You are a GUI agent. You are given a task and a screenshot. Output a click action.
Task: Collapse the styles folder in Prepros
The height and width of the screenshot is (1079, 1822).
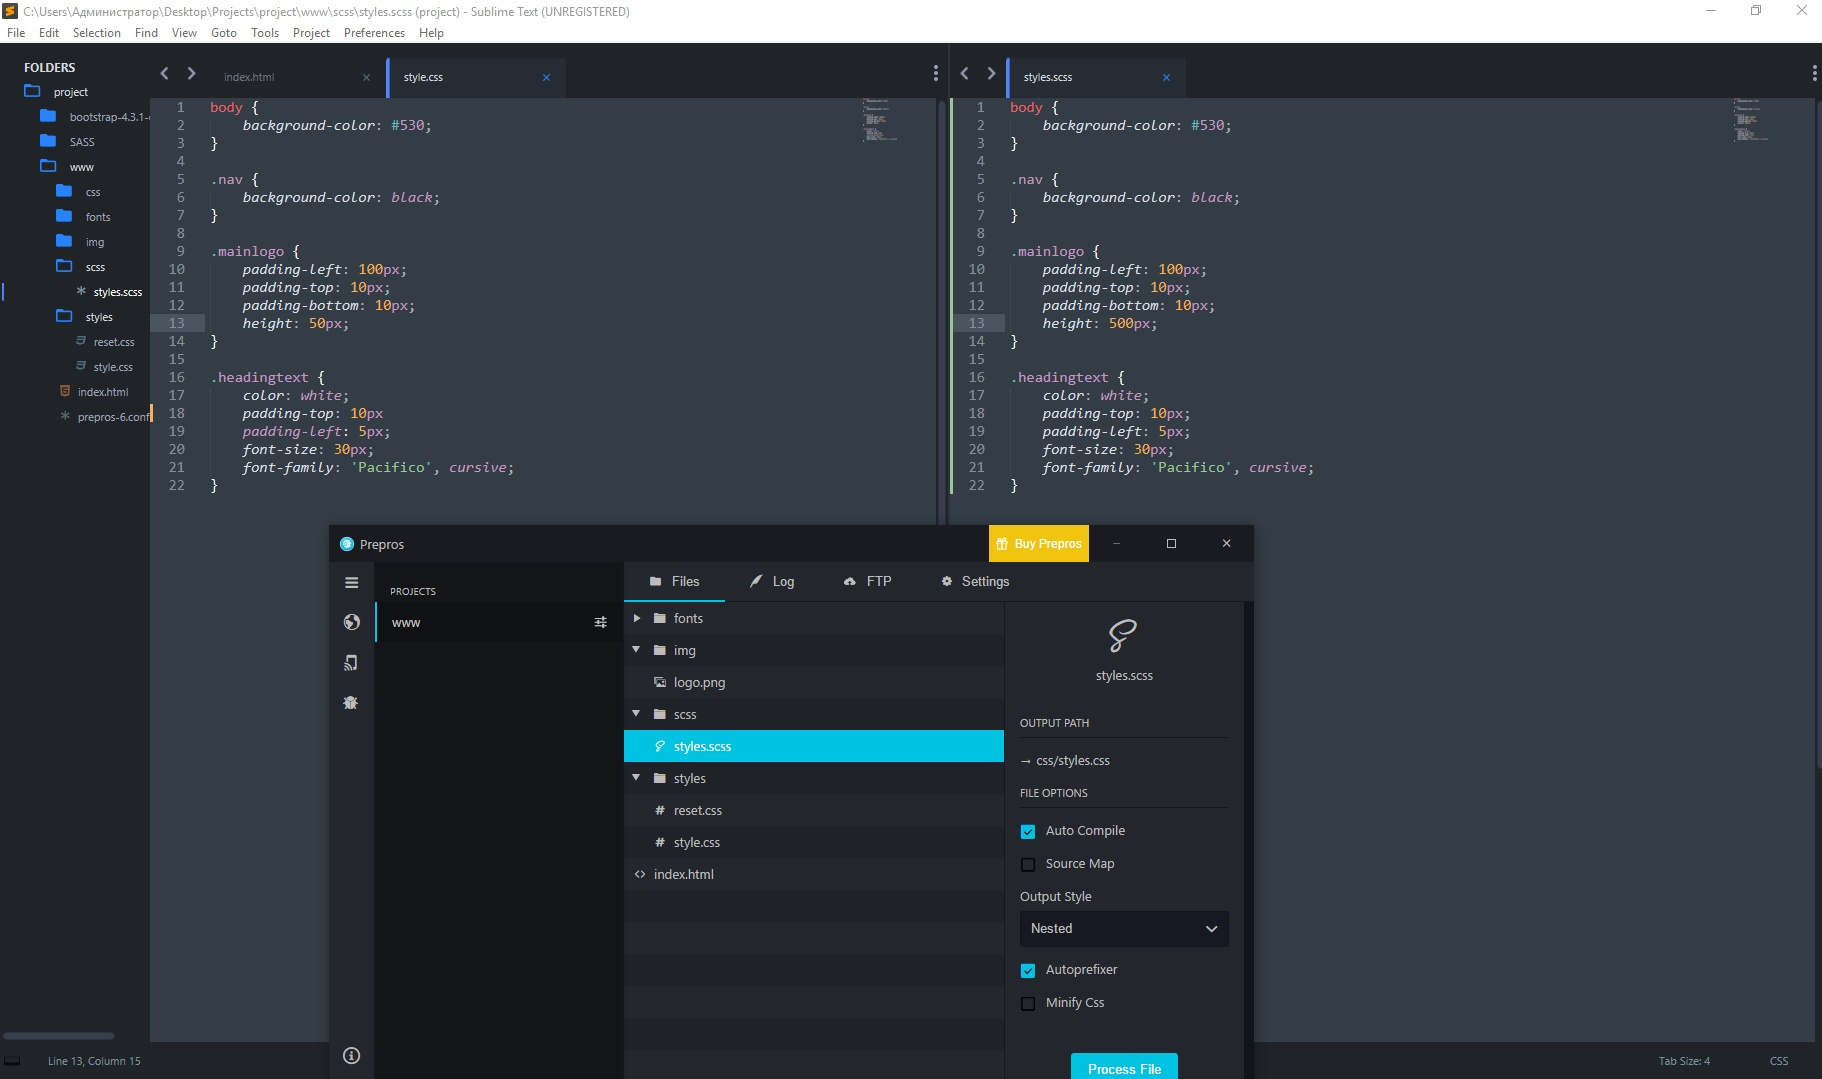[x=636, y=778]
